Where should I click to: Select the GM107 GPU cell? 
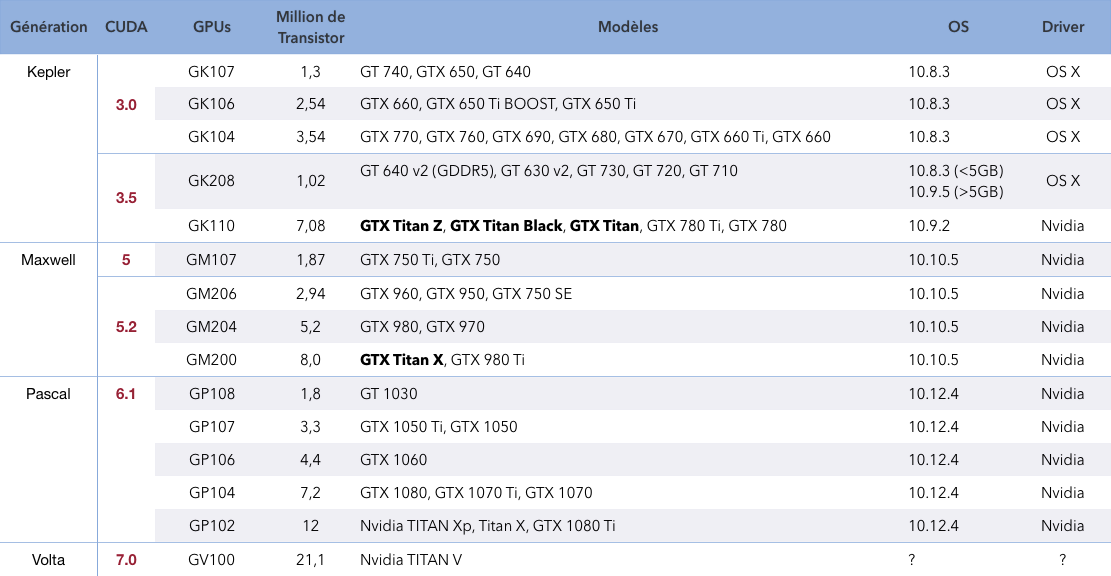tap(211, 259)
